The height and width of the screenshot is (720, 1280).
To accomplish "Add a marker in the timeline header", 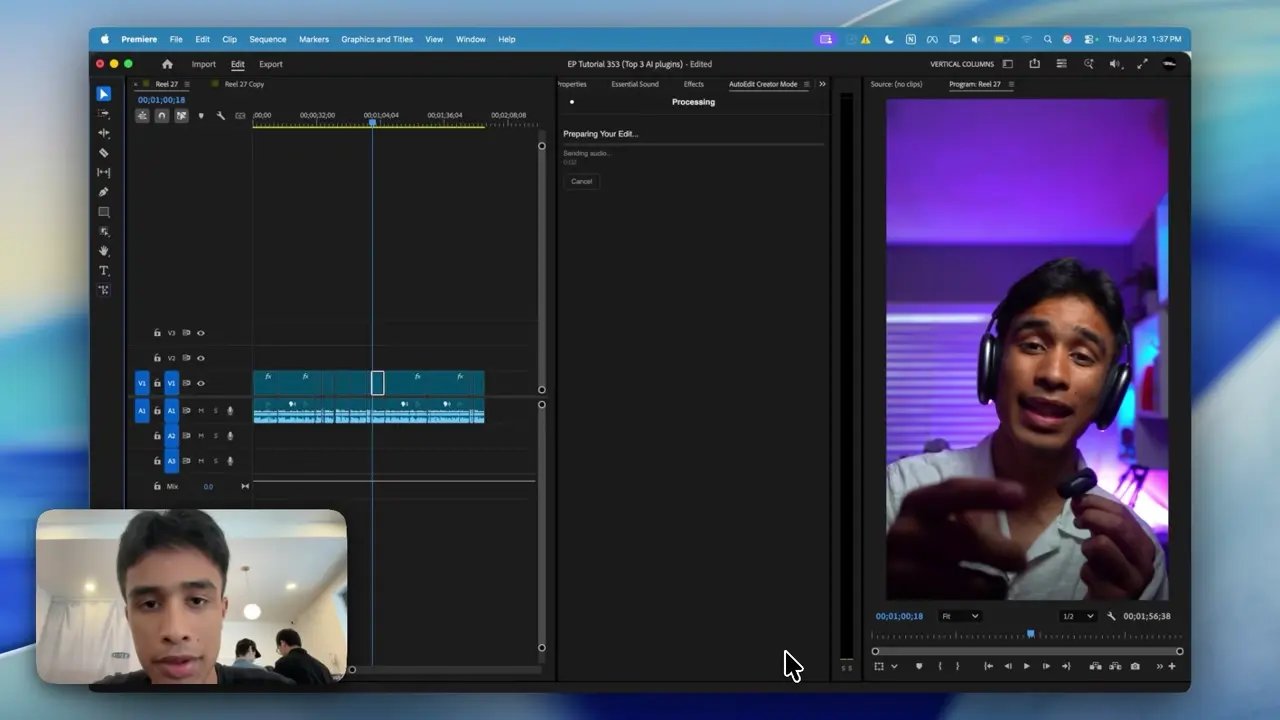I will [x=201, y=116].
